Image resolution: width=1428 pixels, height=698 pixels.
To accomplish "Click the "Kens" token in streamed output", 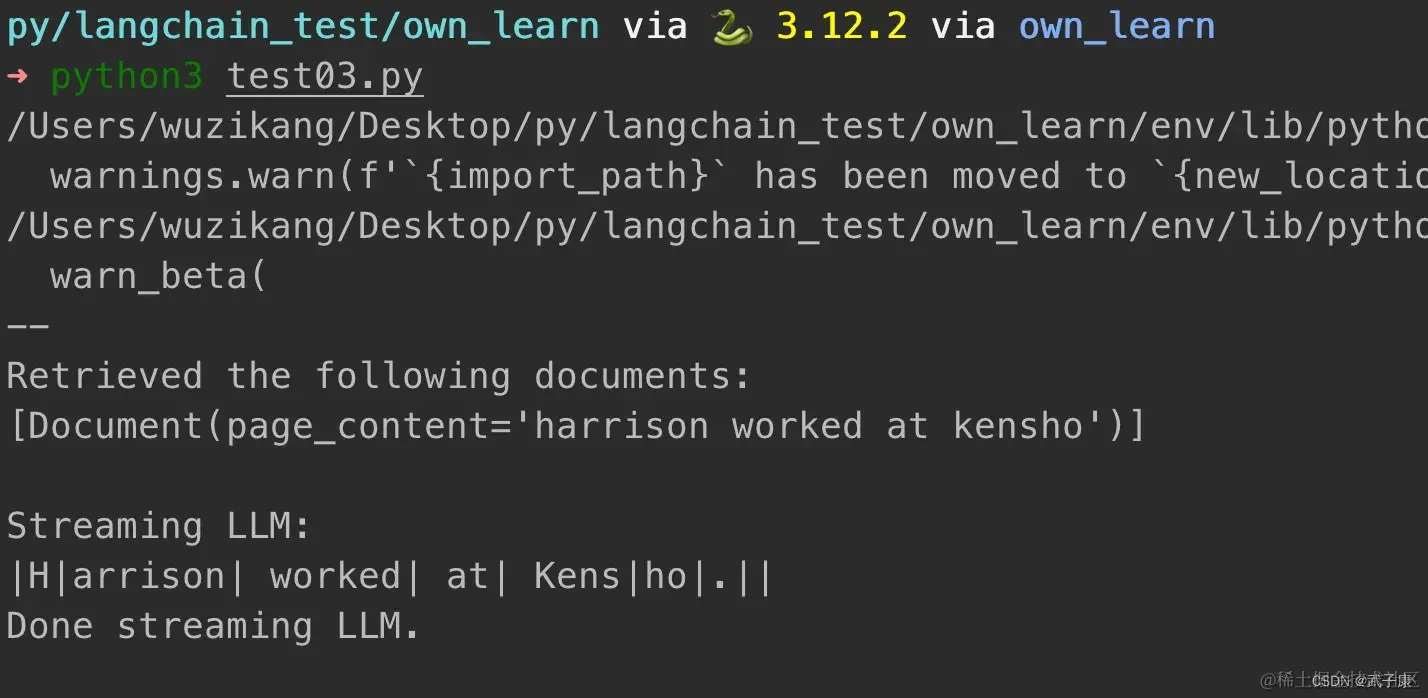I will pyautogui.click(x=578, y=577).
